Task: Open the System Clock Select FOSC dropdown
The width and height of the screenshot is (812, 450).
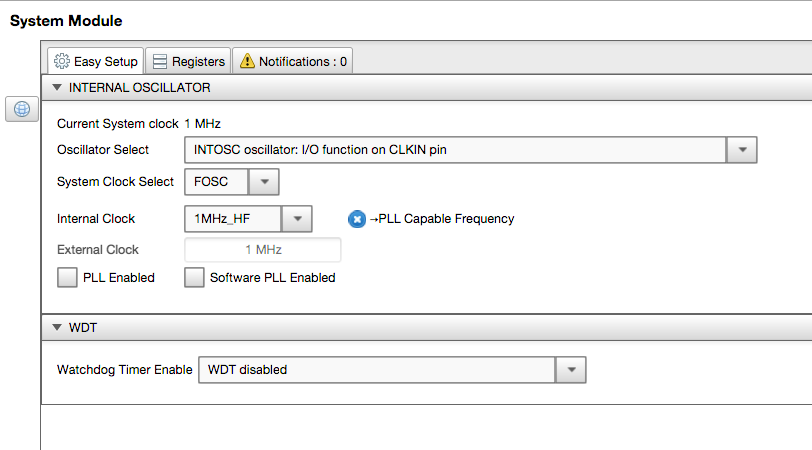Action: tap(264, 182)
